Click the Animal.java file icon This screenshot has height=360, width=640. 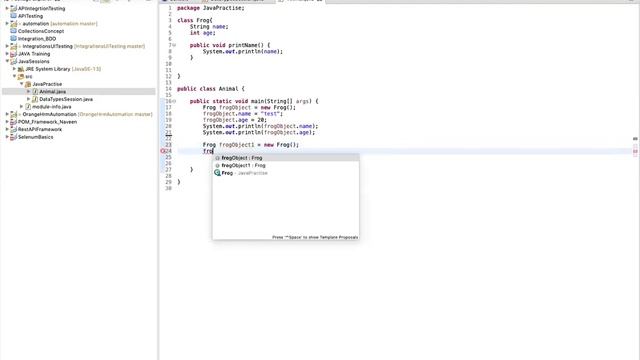coord(35,91)
